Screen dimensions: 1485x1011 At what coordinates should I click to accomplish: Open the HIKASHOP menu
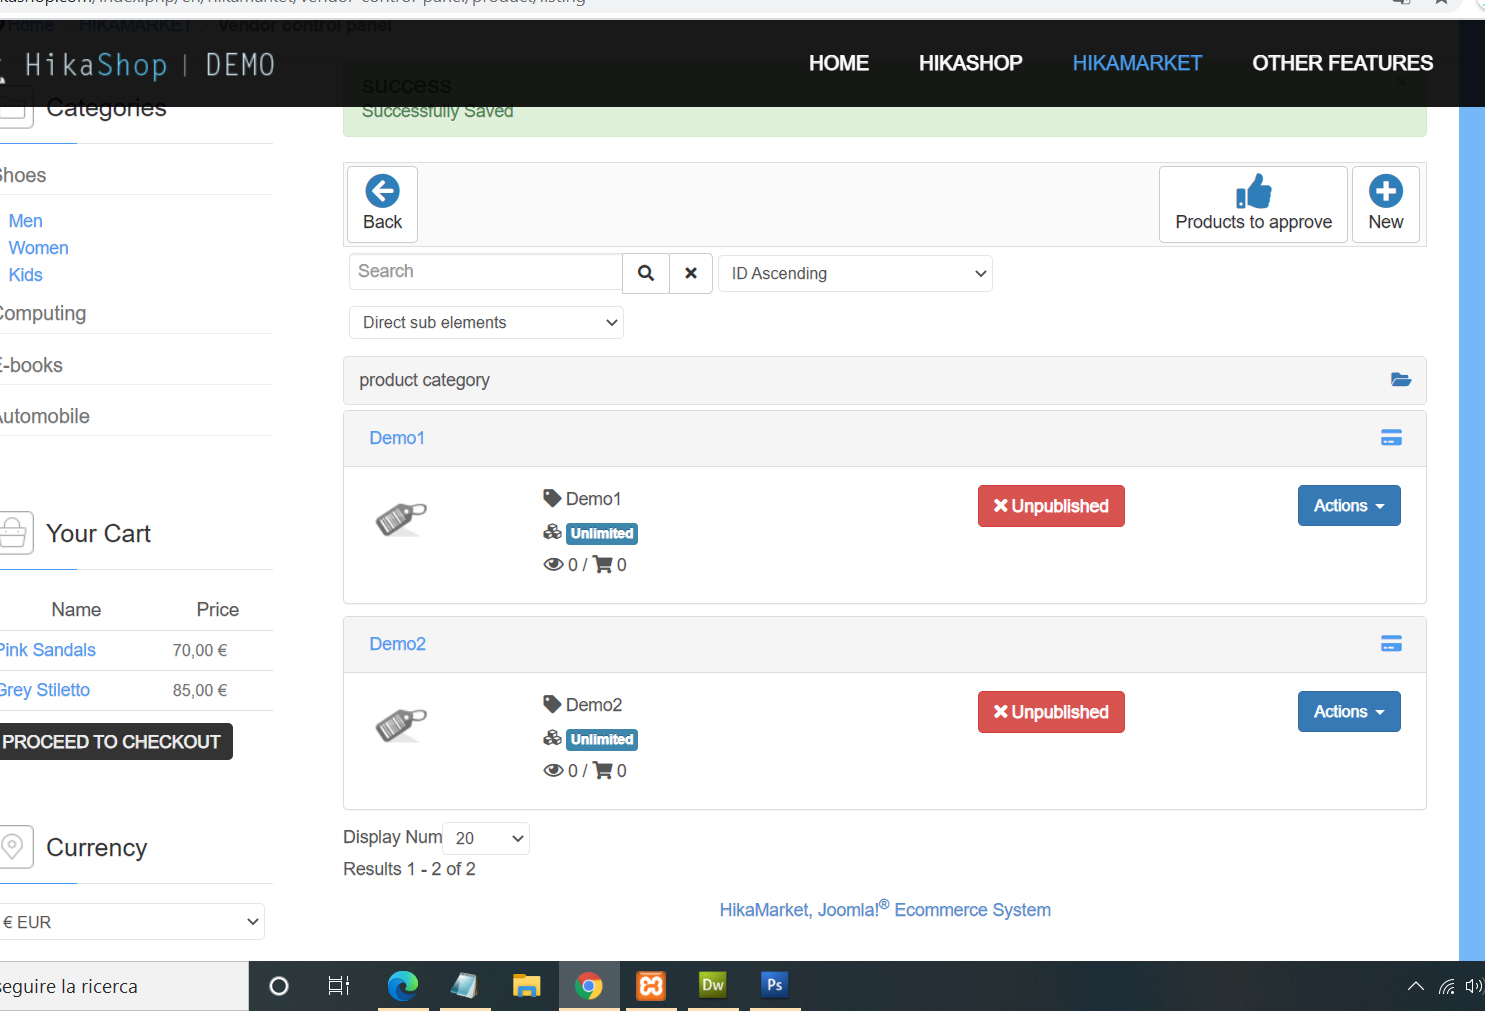971,63
